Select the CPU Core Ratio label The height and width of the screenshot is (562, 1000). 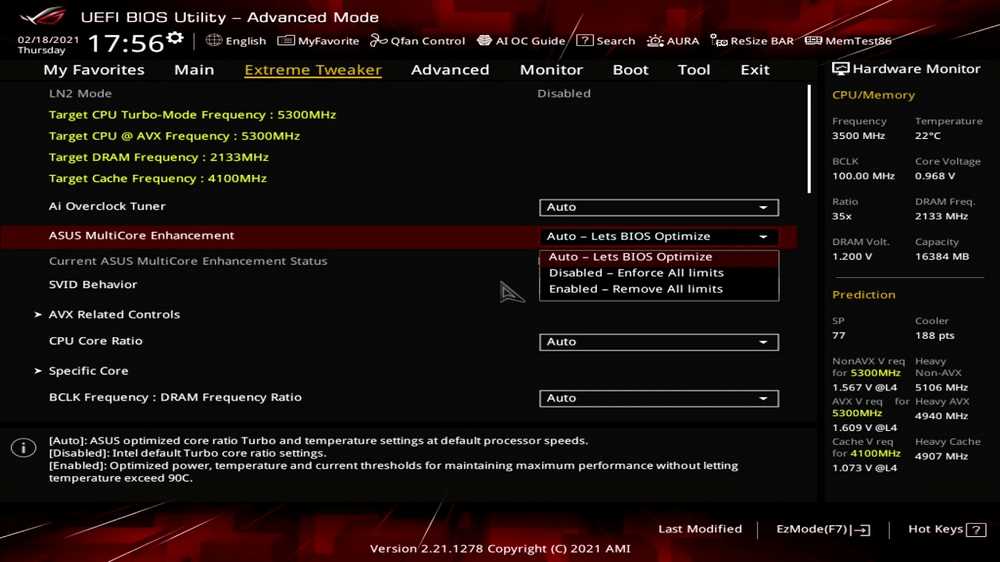tap(96, 341)
